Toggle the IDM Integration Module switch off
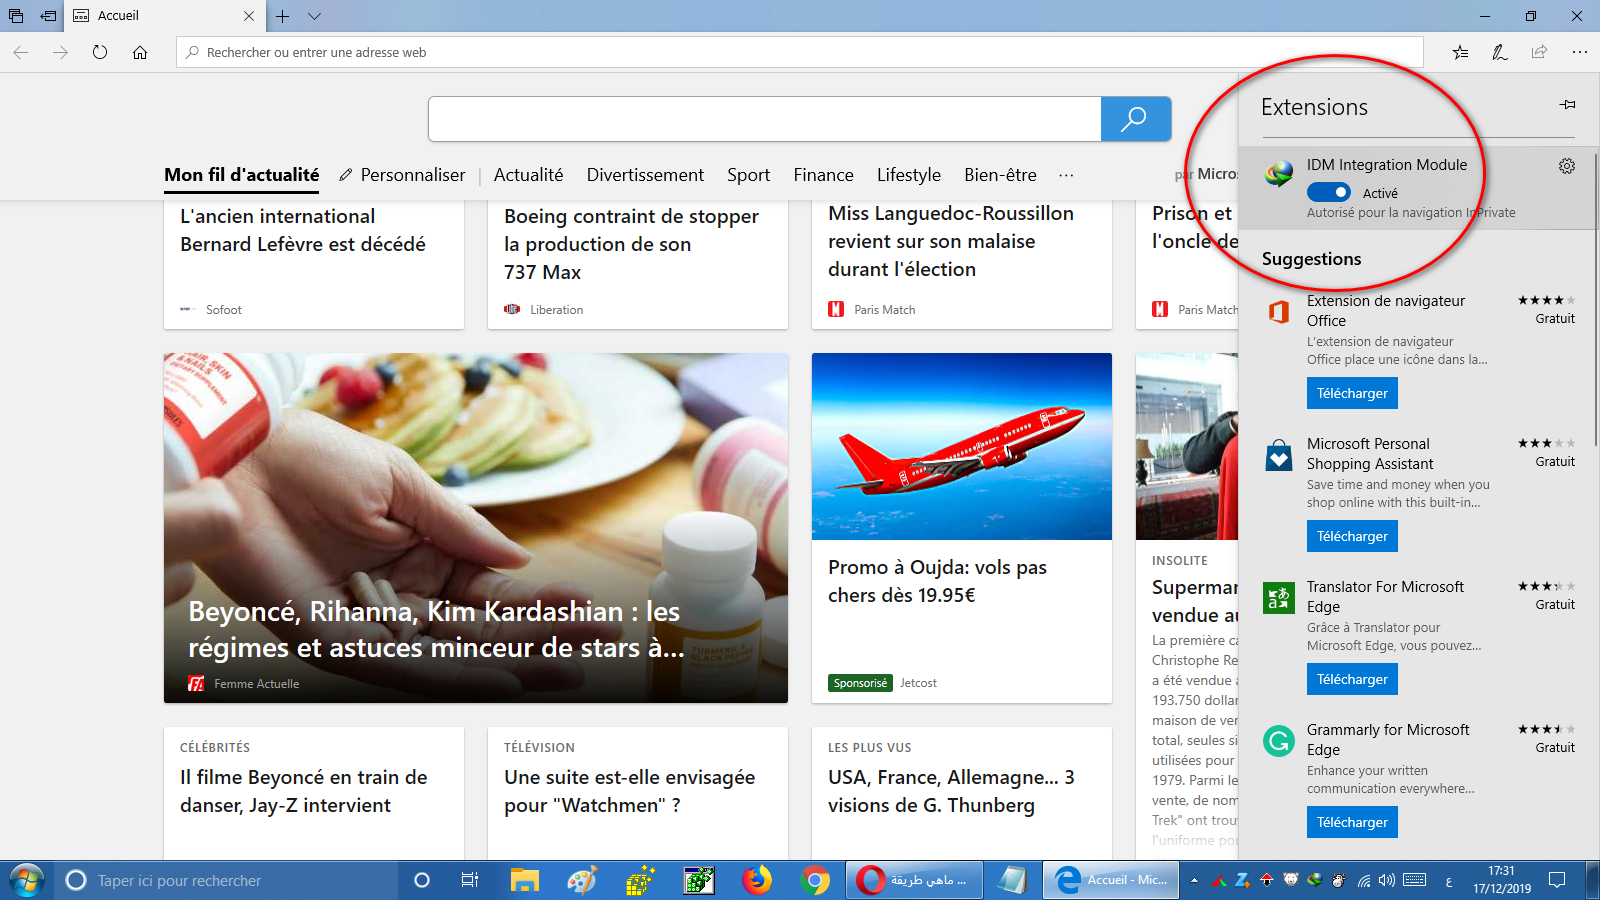Image resolution: width=1600 pixels, height=900 pixels. point(1328,192)
